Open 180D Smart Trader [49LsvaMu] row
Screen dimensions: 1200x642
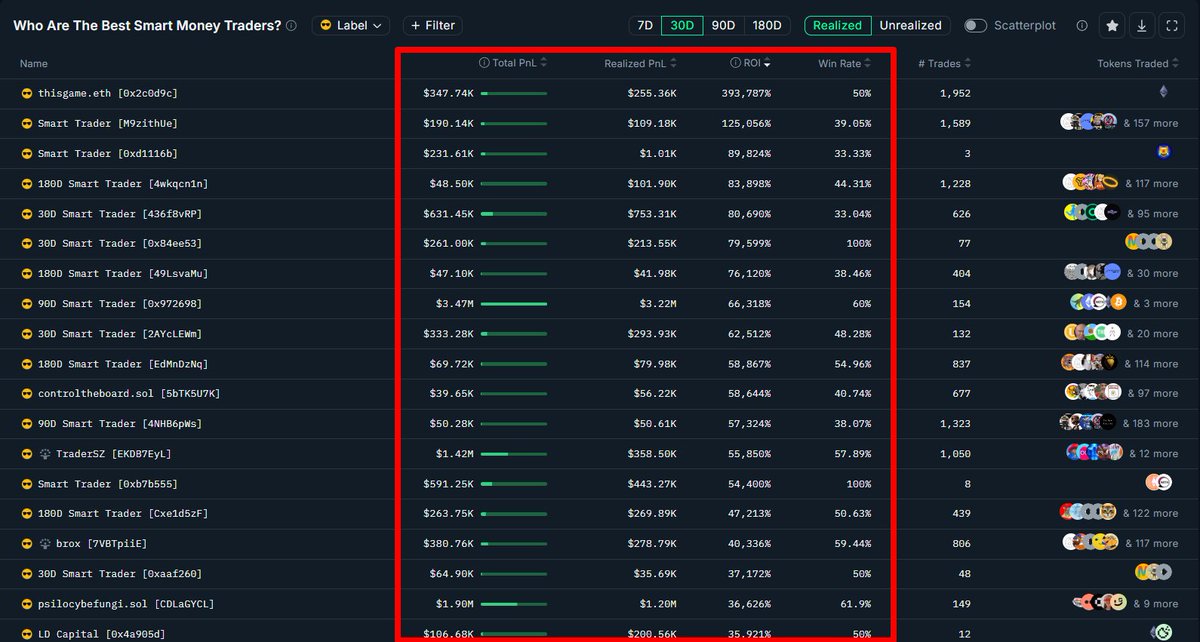pos(600,273)
